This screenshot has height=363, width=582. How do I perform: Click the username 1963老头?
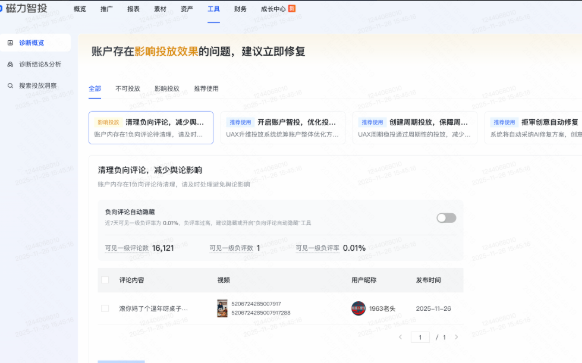[382, 308]
